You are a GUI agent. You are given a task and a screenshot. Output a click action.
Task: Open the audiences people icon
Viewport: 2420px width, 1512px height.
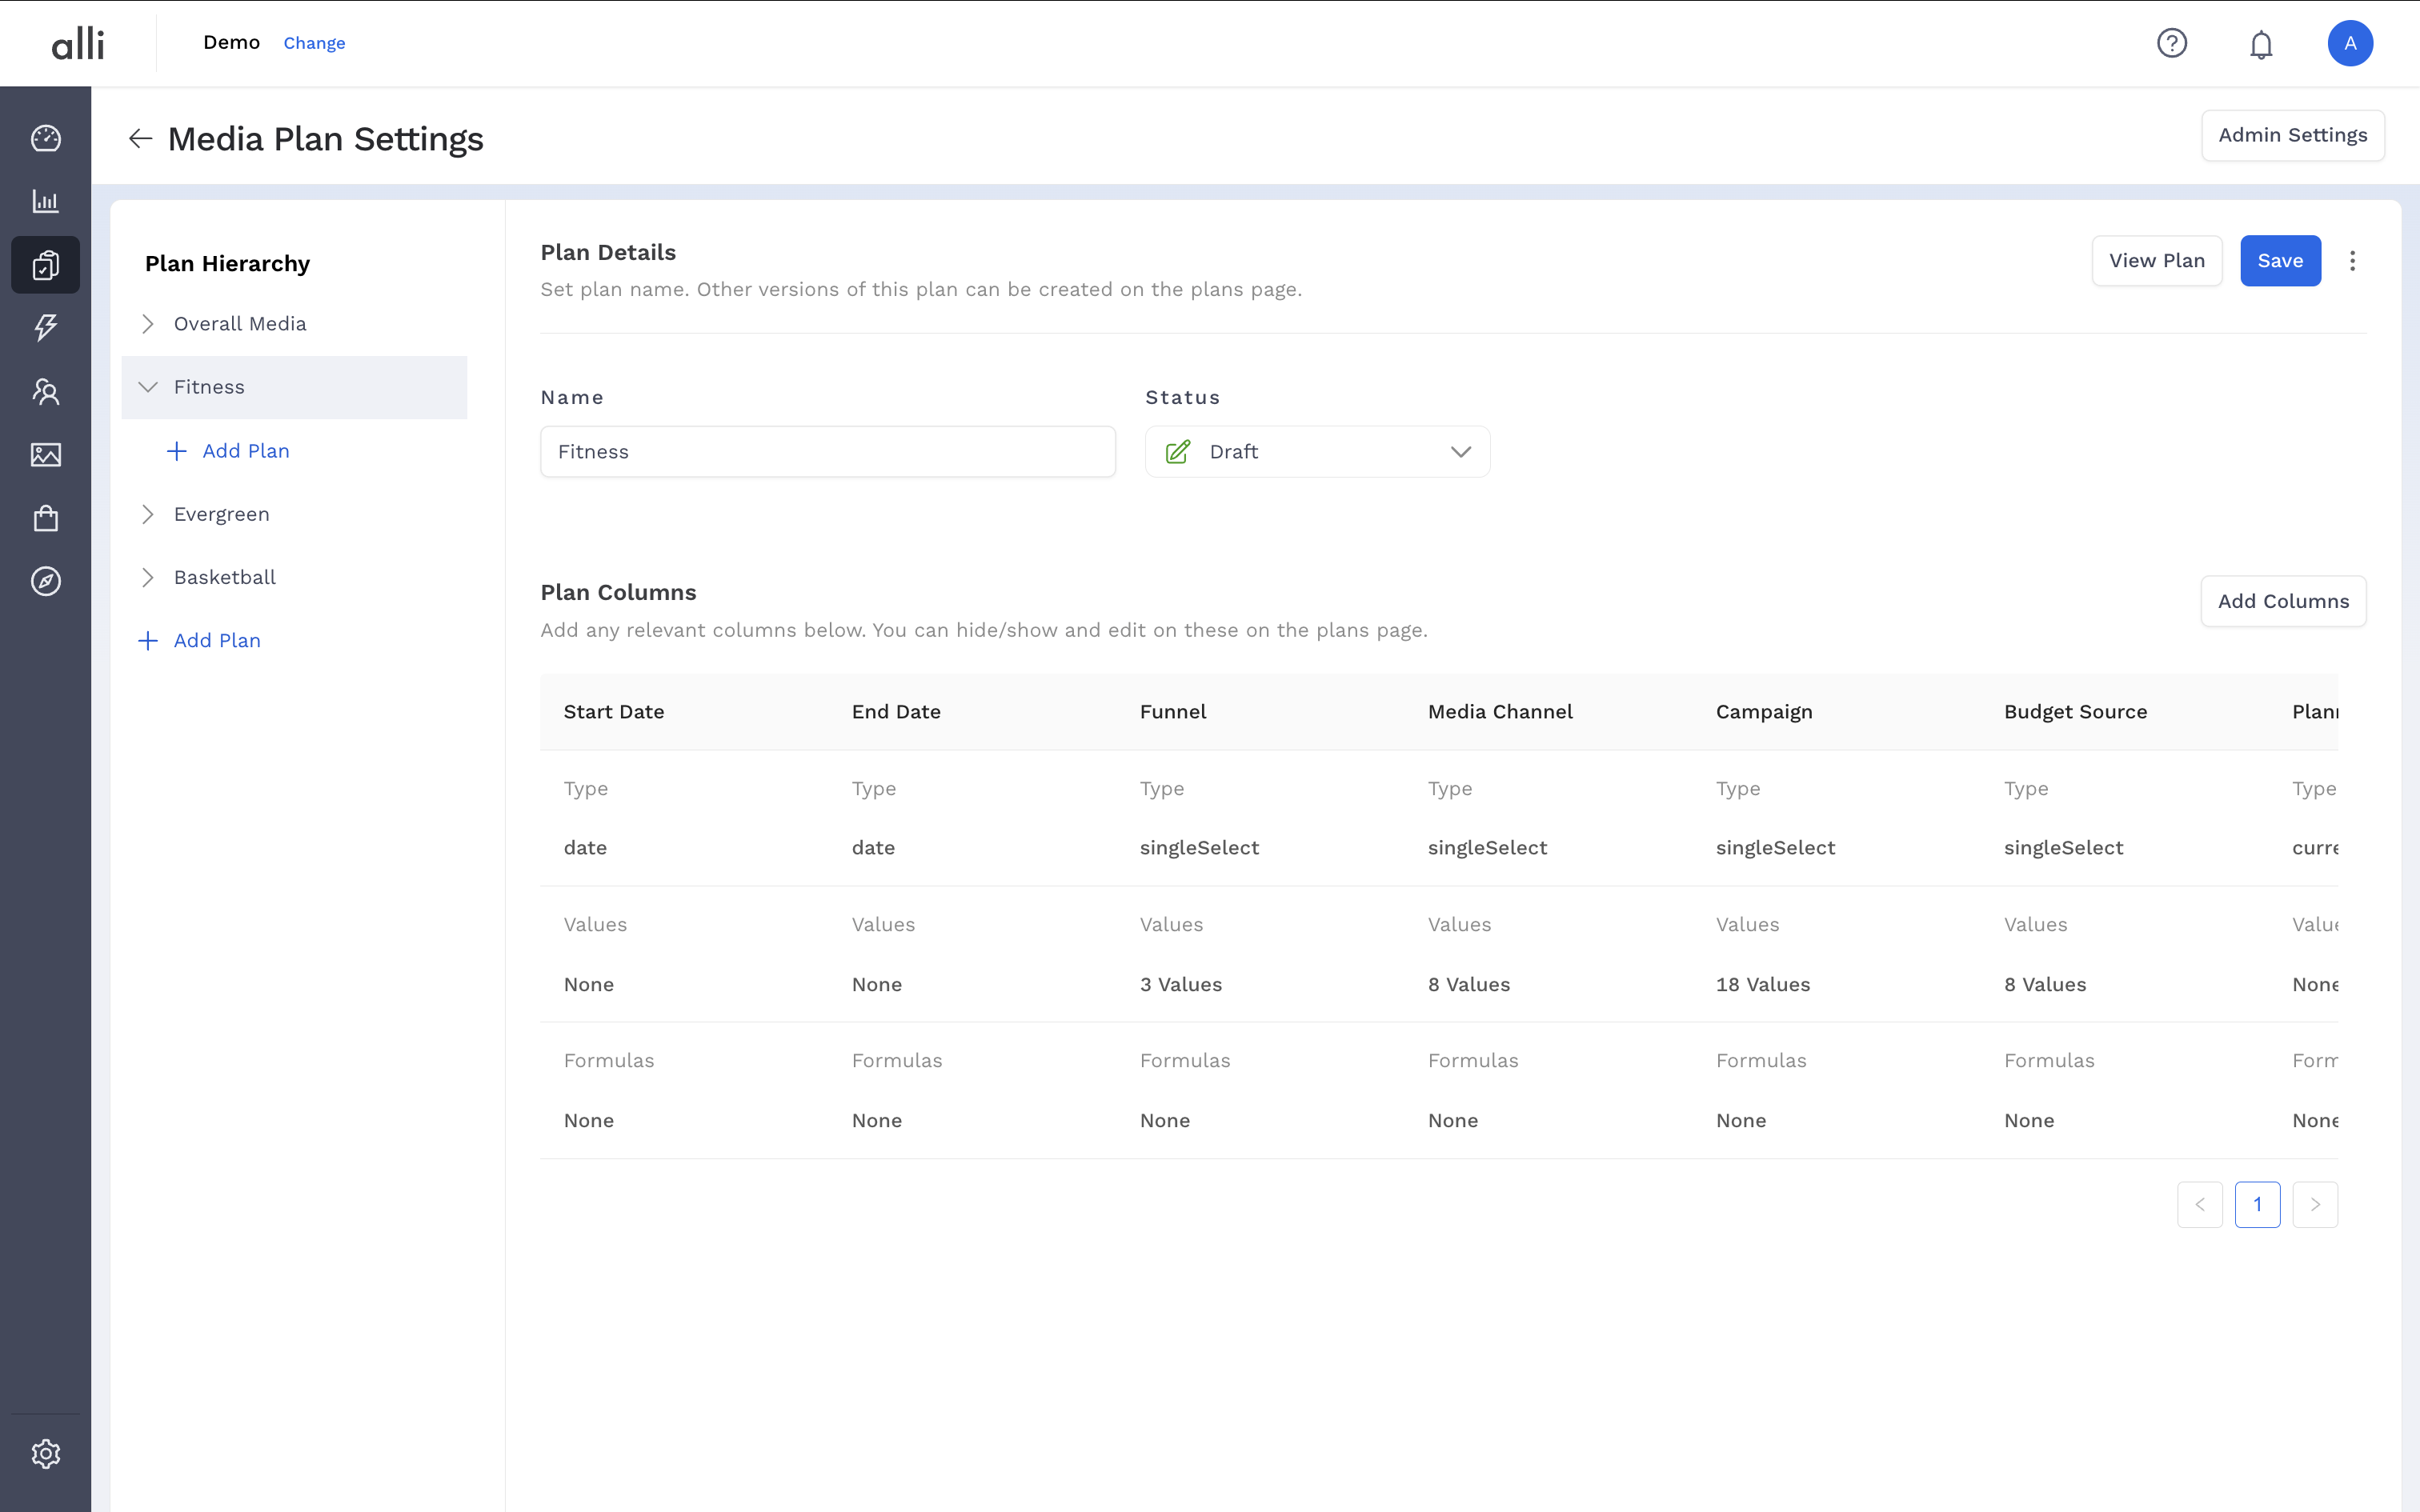pyautogui.click(x=46, y=391)
